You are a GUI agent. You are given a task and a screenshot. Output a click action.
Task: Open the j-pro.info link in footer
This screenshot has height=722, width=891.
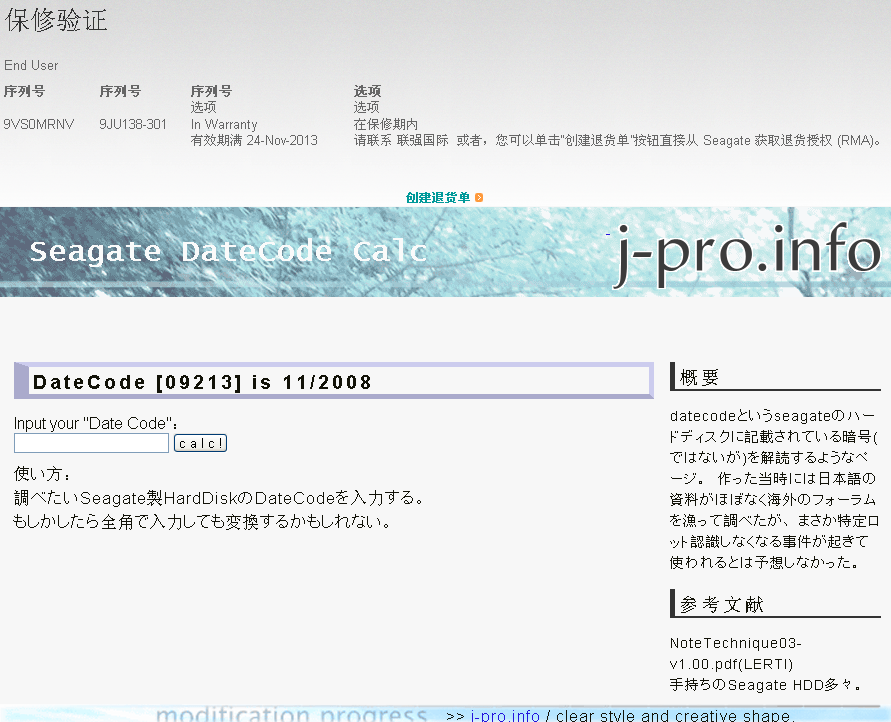pos(505,716)
